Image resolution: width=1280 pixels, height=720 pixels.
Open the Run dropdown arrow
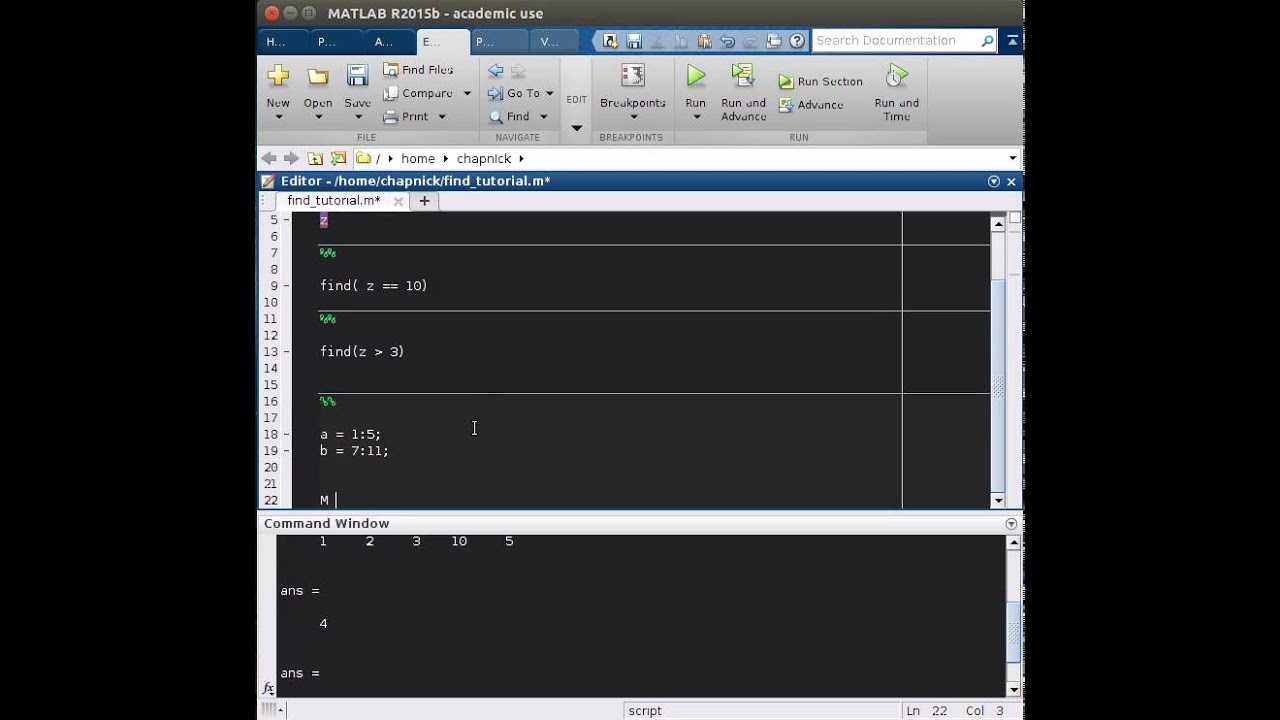[x=696, y=117]
